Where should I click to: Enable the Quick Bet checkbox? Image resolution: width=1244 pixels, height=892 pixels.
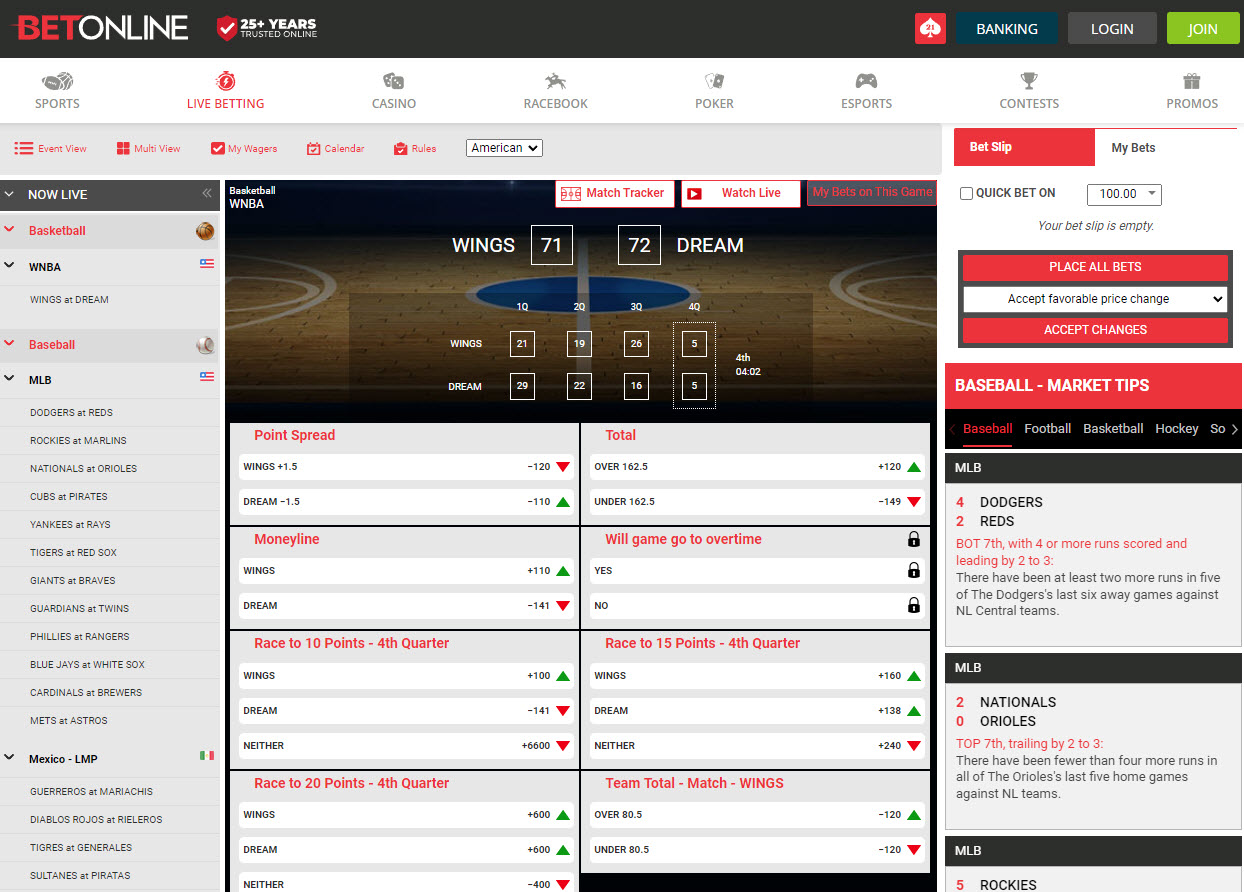[966, 194]
